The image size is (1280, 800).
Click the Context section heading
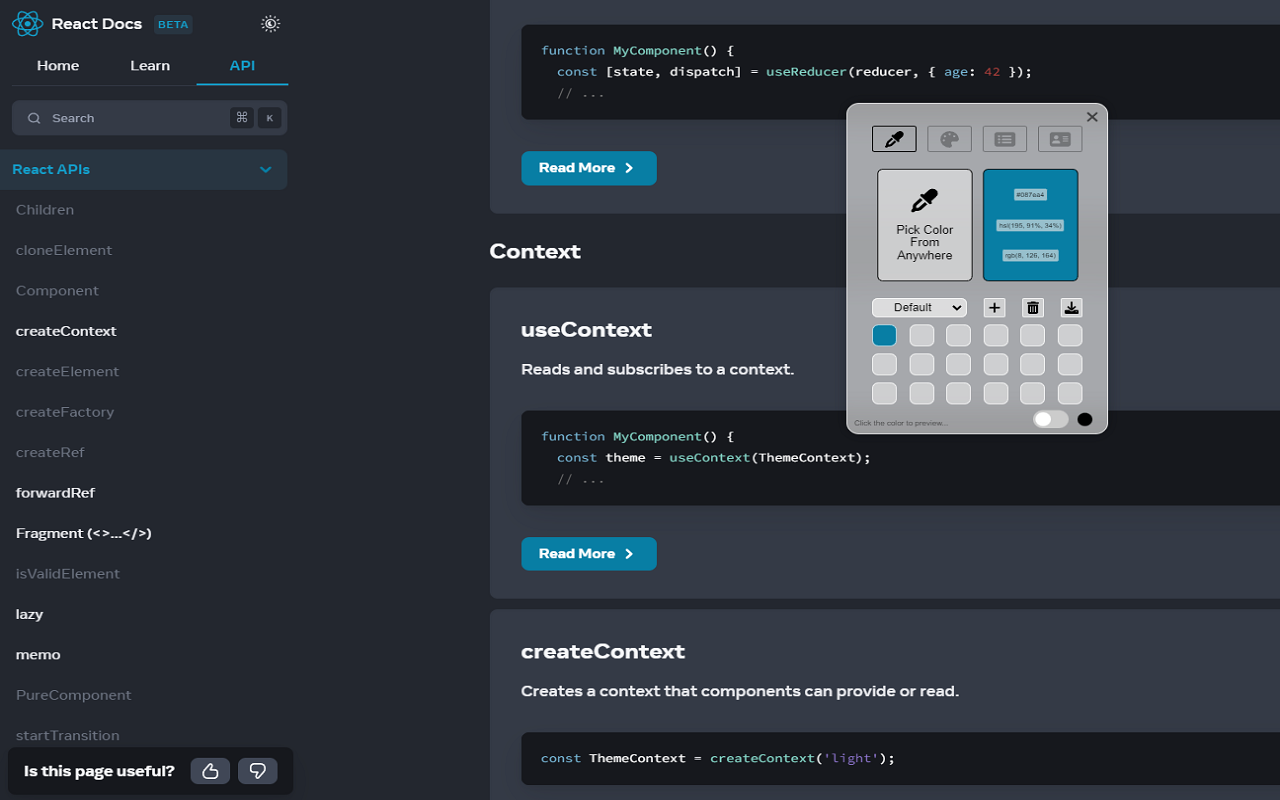tap(535, 251)
